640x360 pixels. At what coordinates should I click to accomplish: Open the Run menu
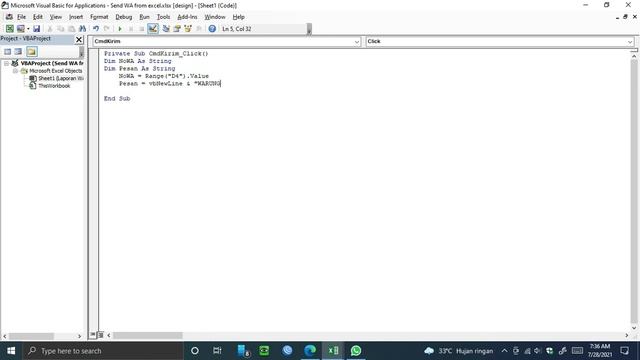[144, 17]
